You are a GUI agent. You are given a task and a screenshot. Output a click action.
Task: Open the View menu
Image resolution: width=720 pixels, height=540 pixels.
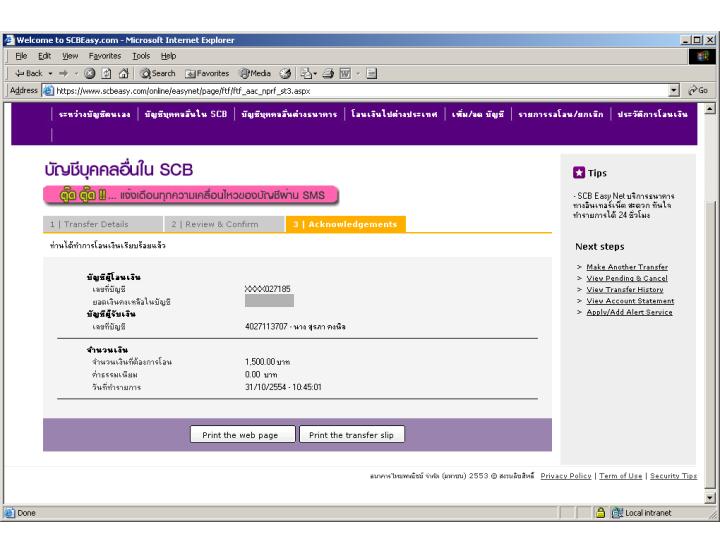[x=70, y=56]
